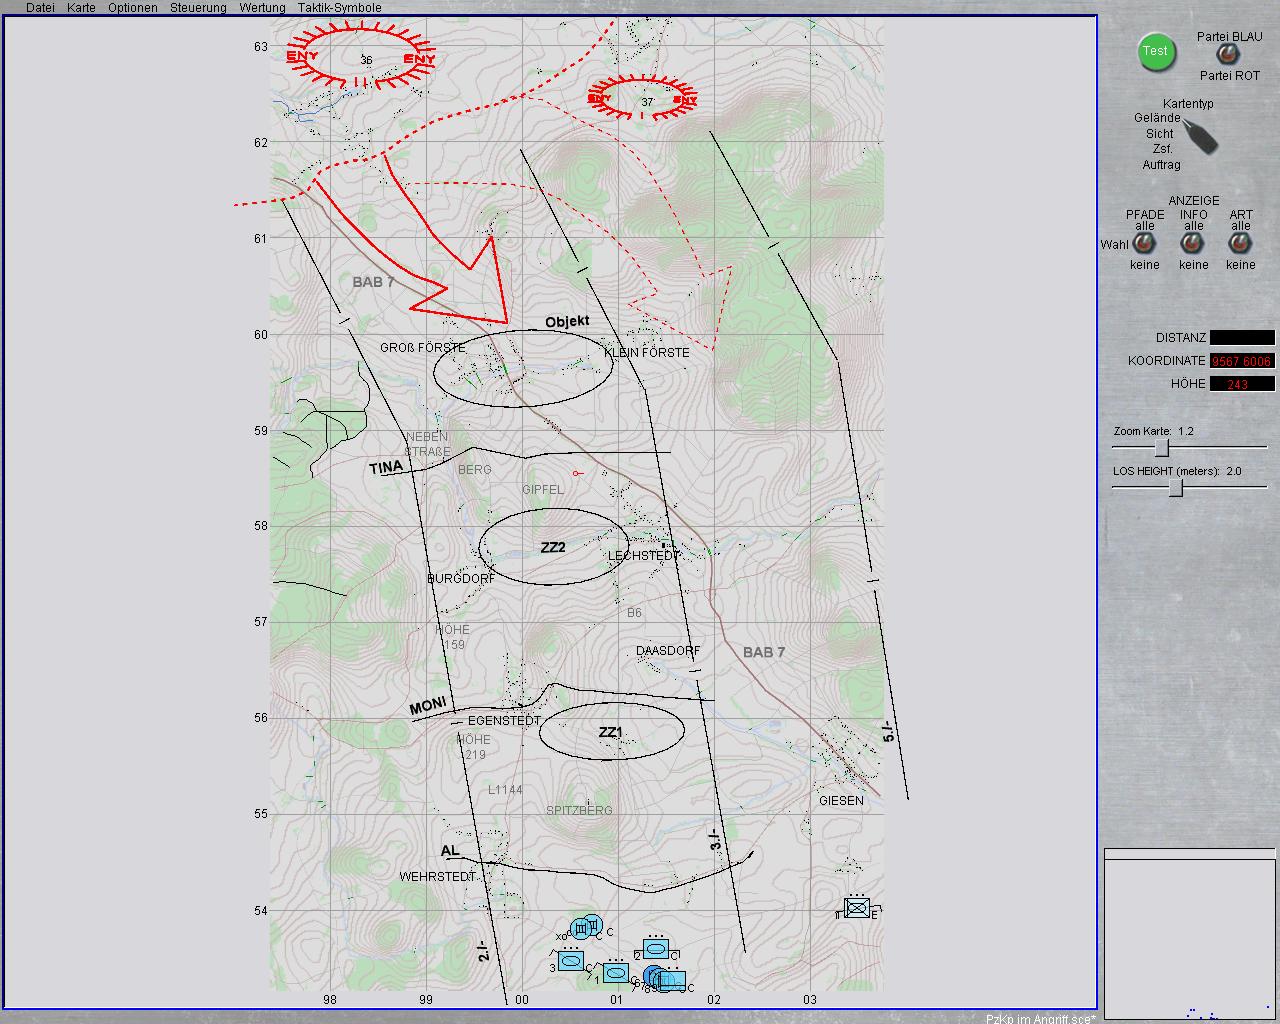Toggle the Partei BLAU/ROT switch
This screenshot has height=1024, width=1280.
[x=1225, y=55]
